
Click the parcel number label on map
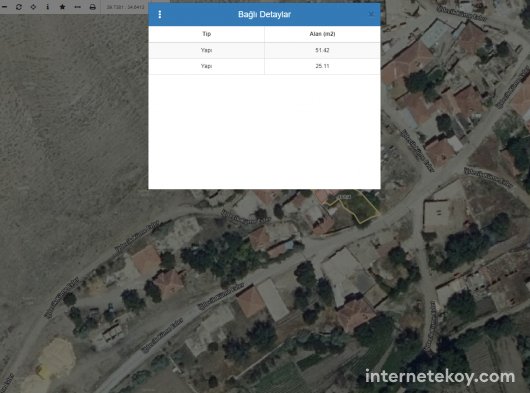point(344,197)
